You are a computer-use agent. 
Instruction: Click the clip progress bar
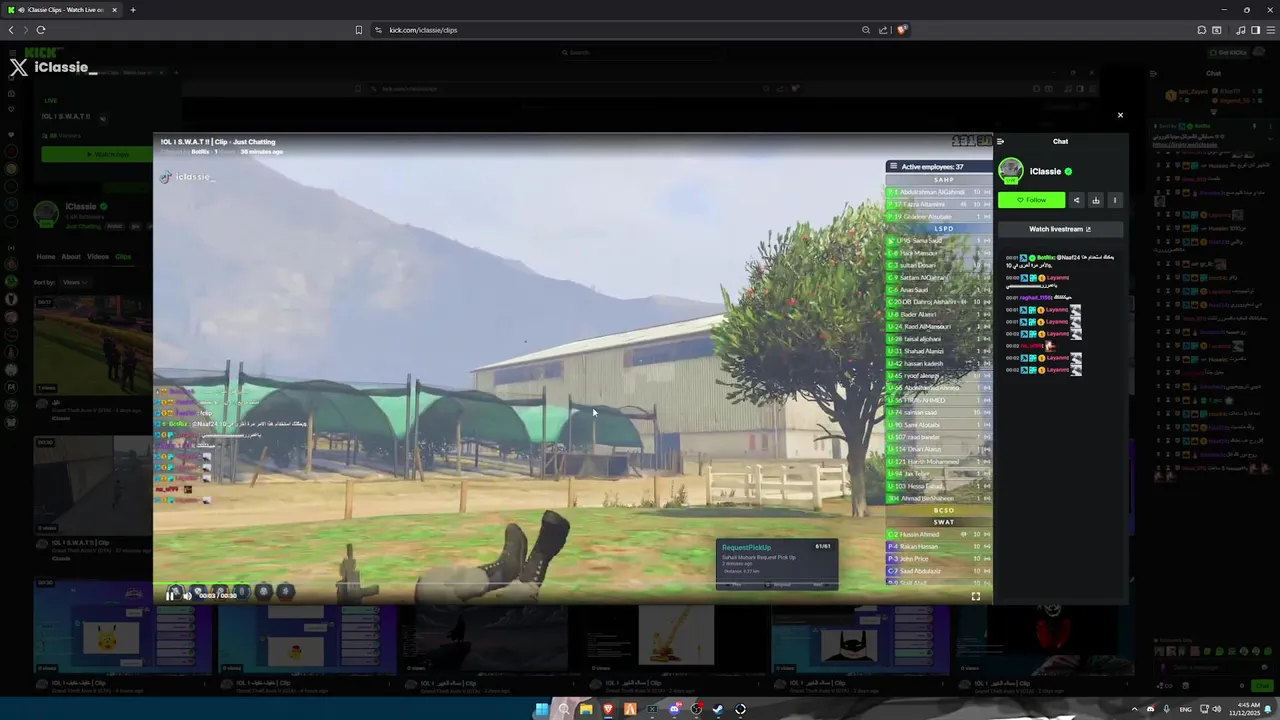[x=572, y=584]
